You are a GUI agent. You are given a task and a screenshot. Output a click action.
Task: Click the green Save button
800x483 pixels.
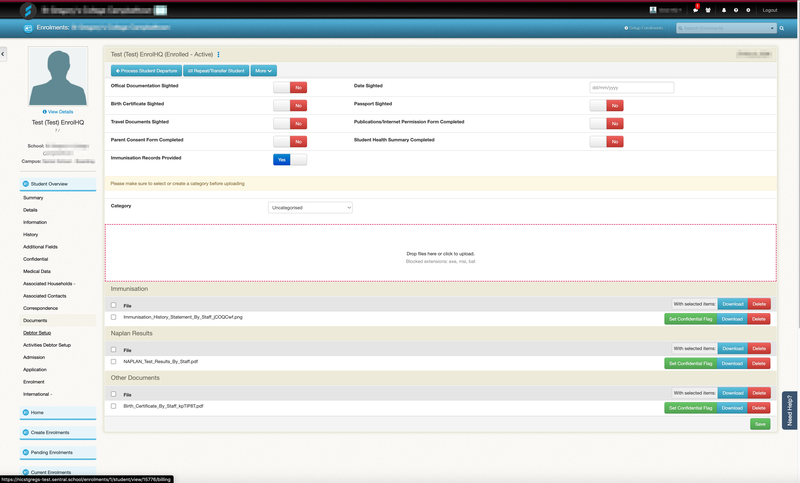[760, 424]
